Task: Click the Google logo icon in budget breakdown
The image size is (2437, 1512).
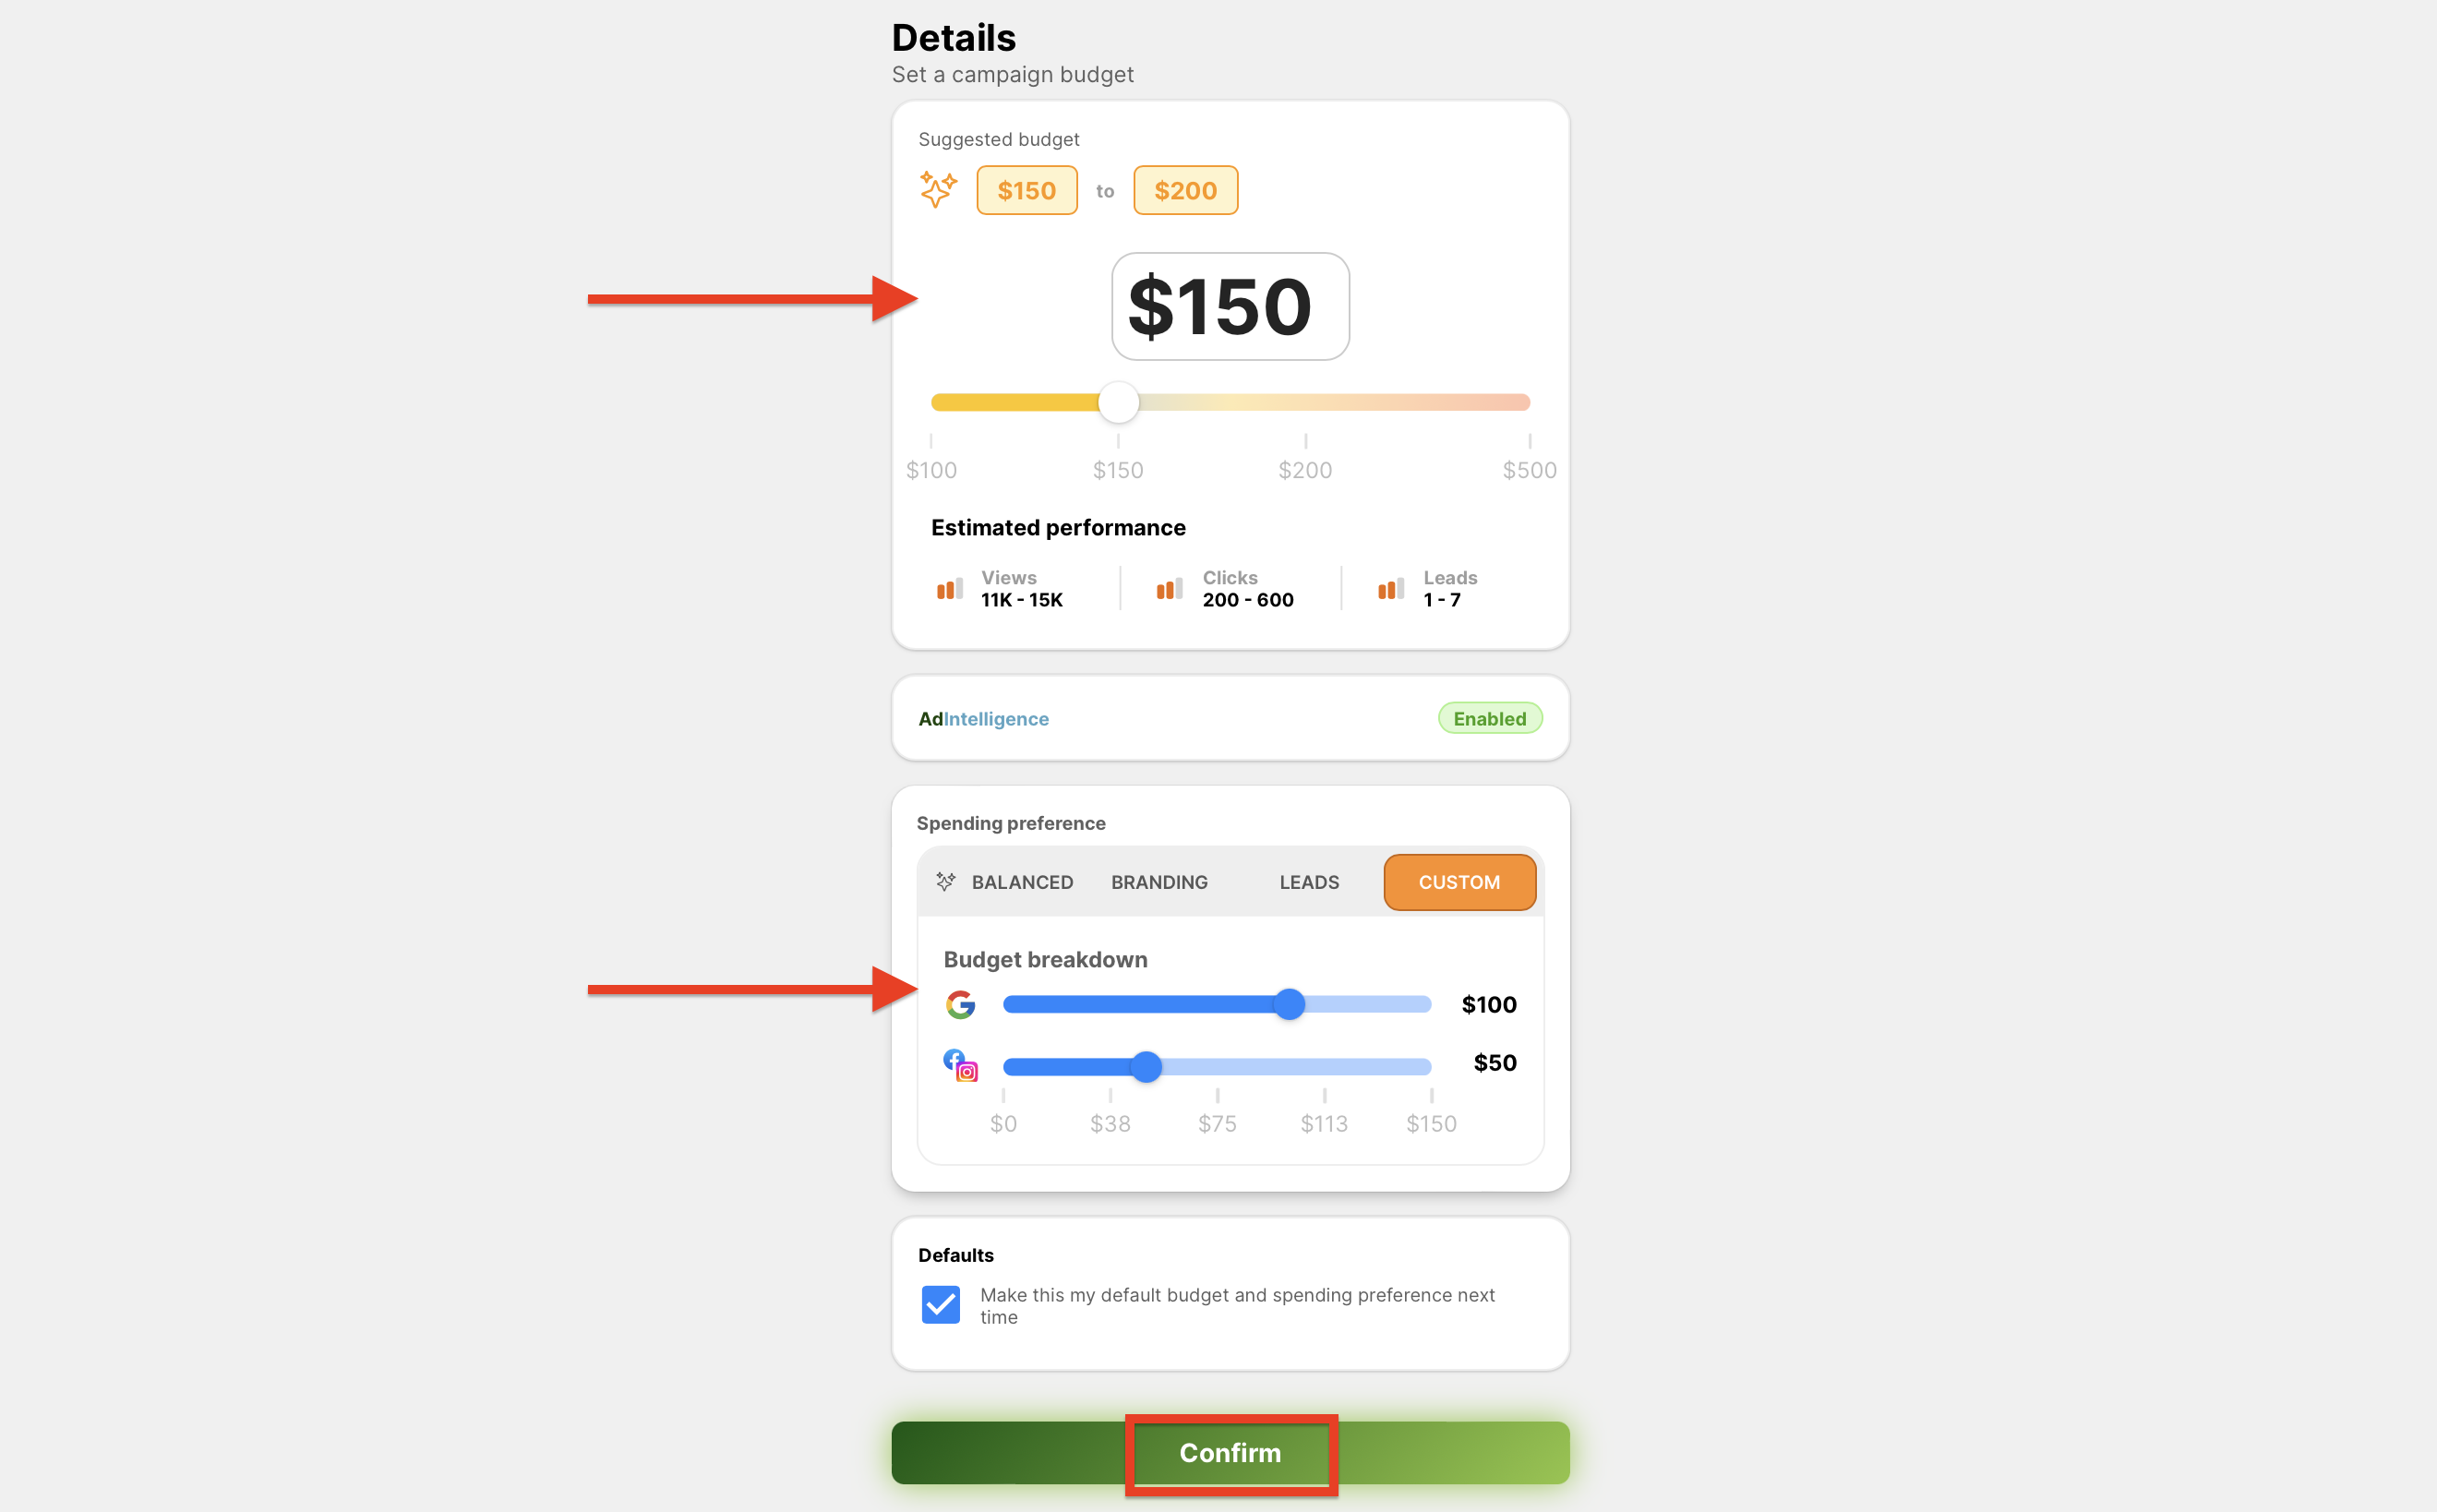Action: click(962, 1003)
